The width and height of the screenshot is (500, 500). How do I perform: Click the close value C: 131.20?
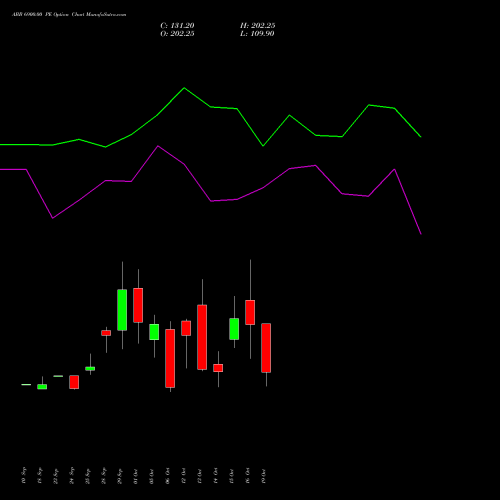click(x=177, y=26)
